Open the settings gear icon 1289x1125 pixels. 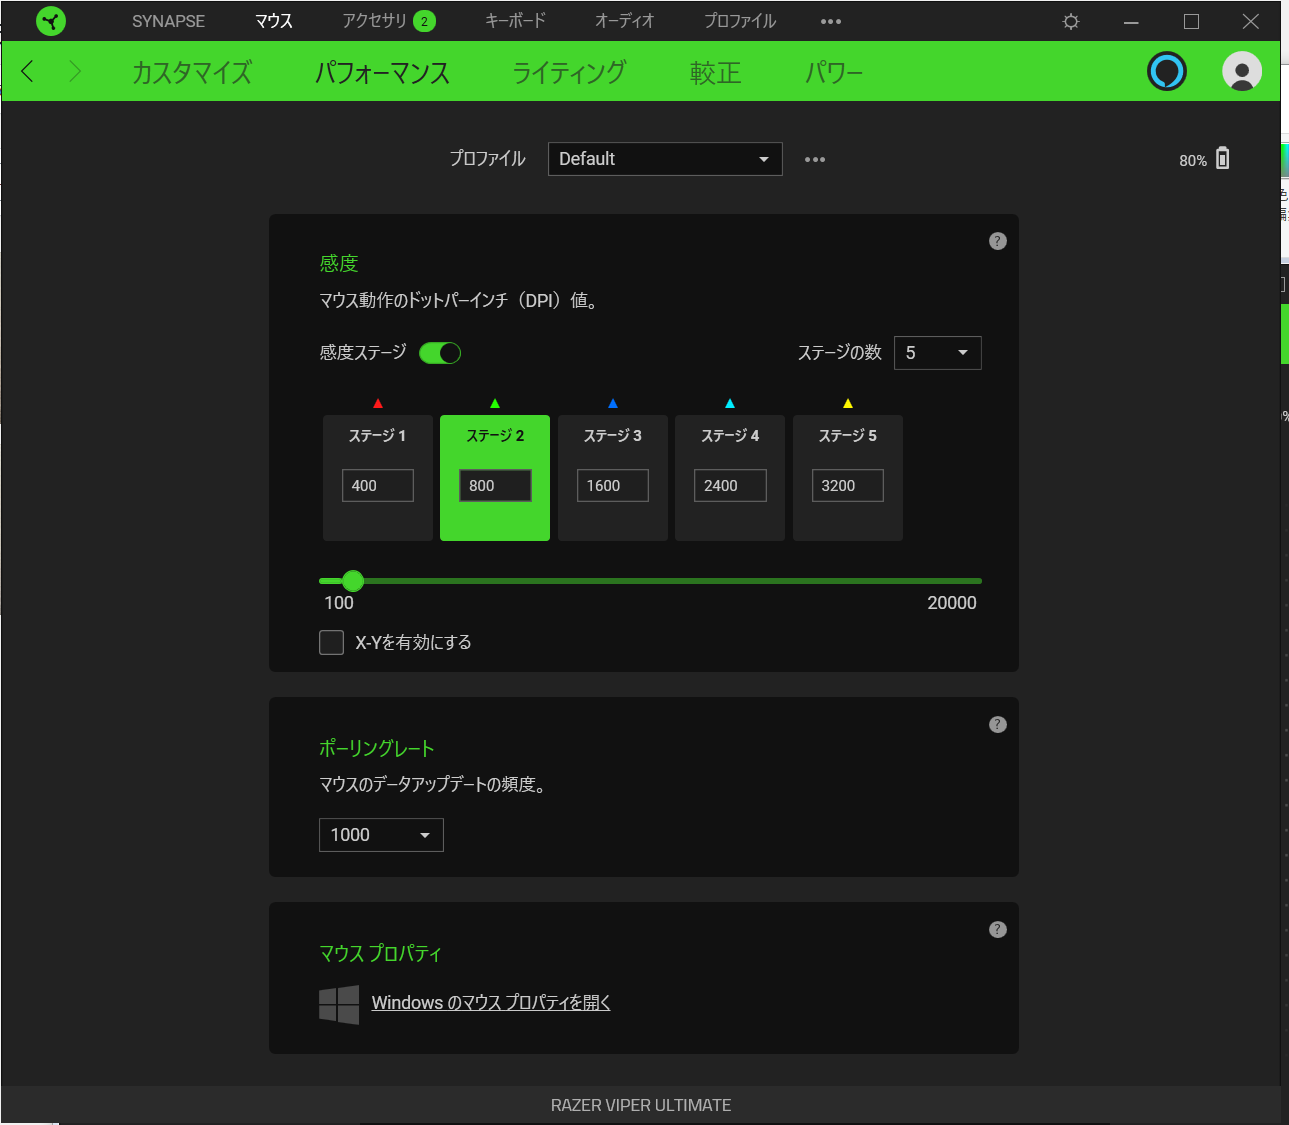coord(1071,21)
